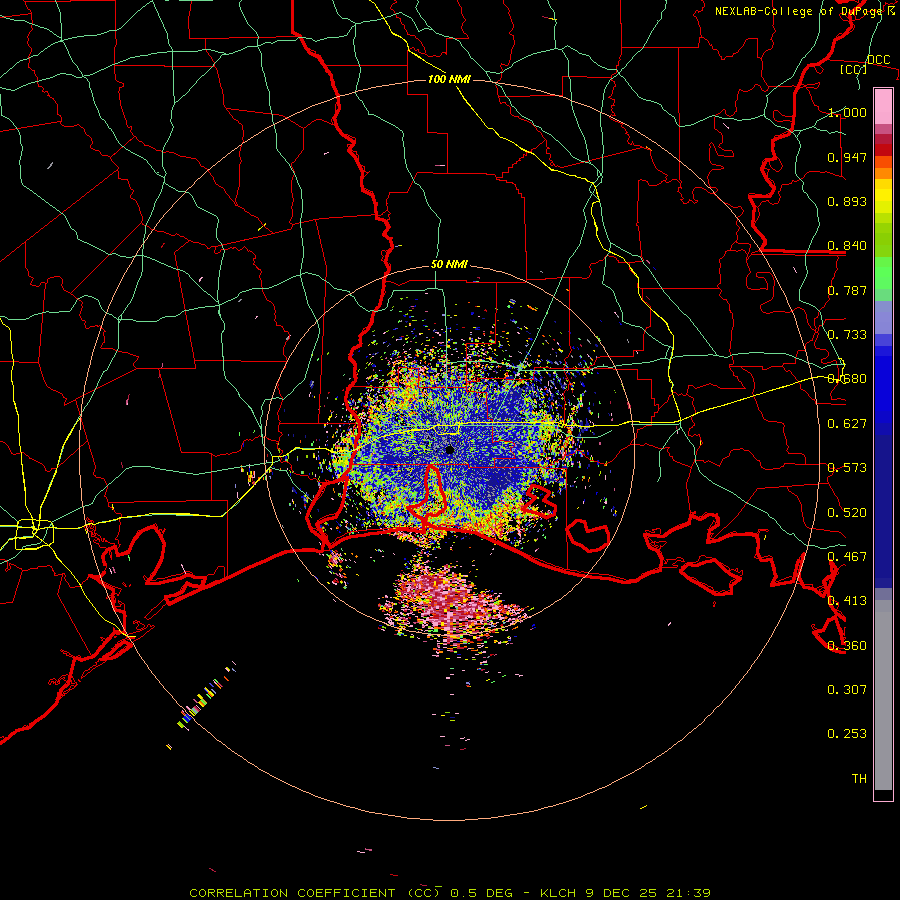Click the 100 NMI range ring label

(449, 79)
